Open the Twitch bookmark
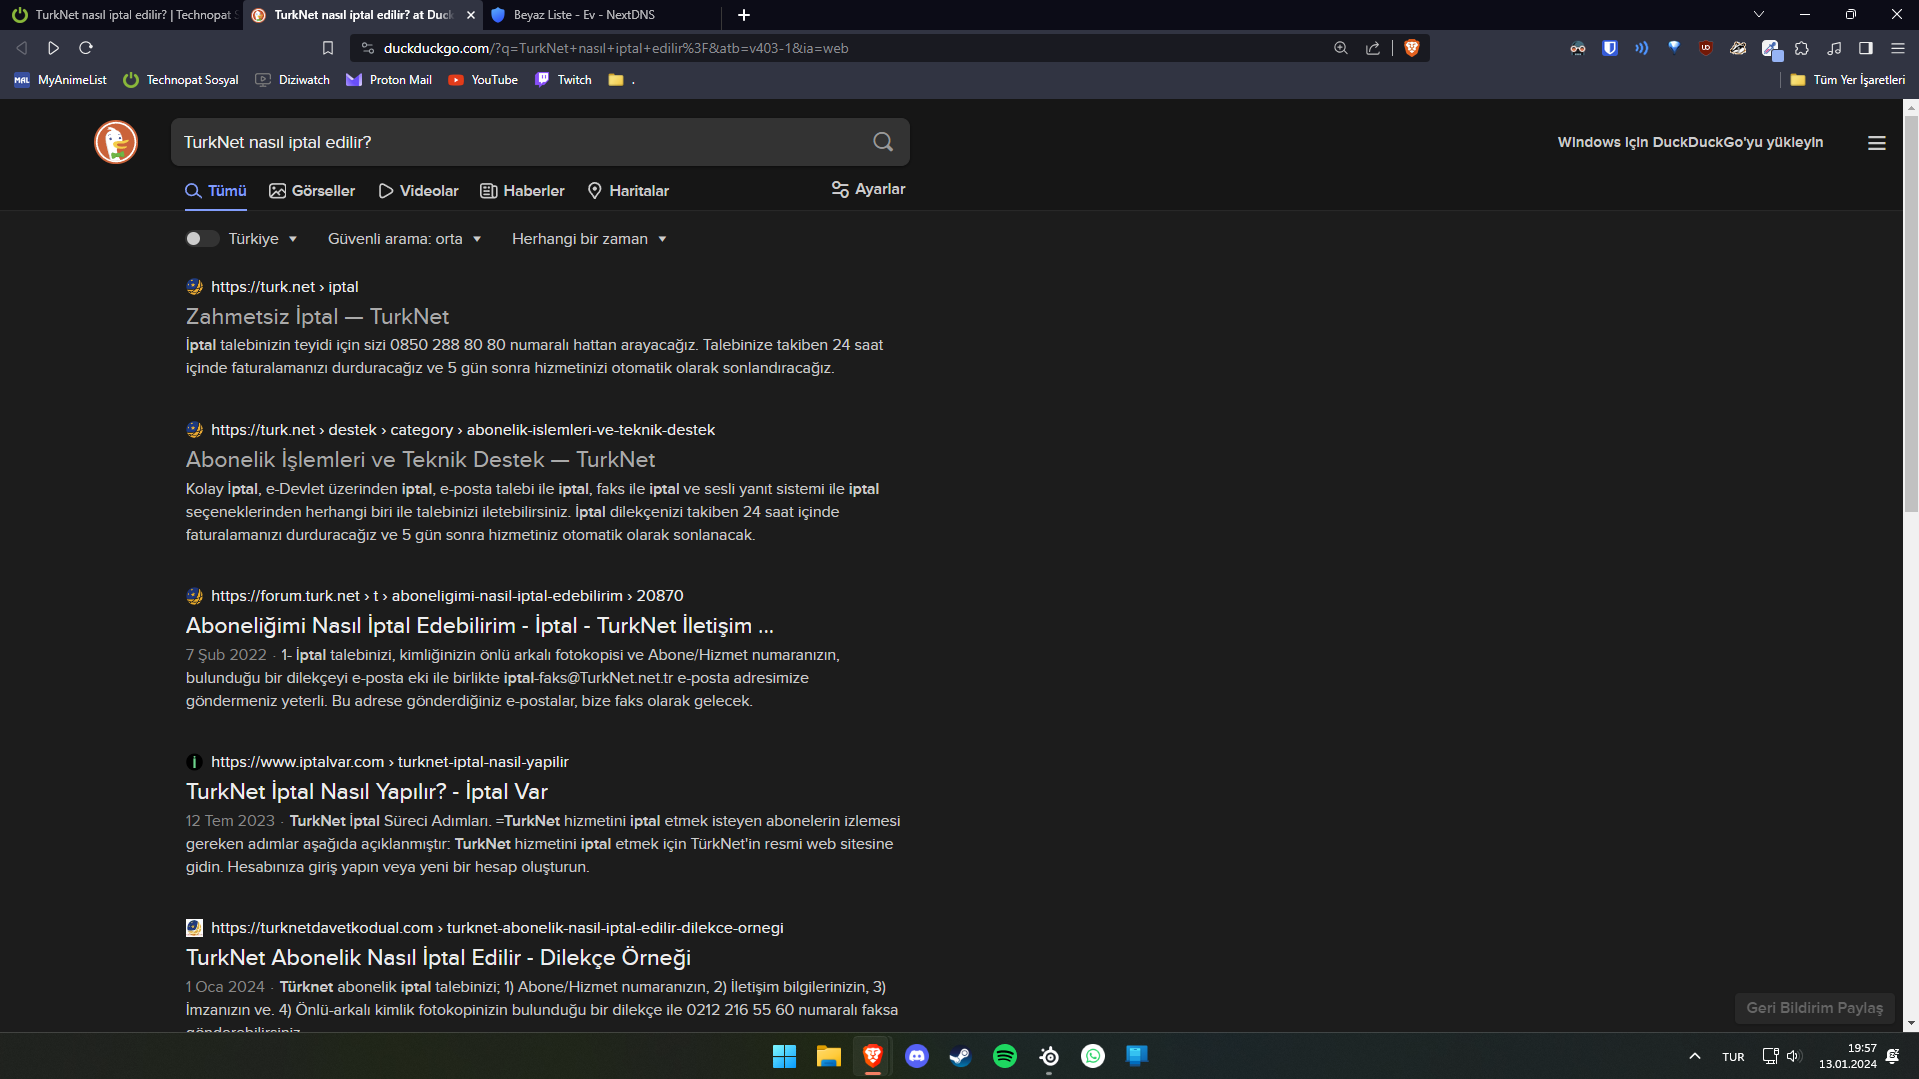 pos(563,80)
